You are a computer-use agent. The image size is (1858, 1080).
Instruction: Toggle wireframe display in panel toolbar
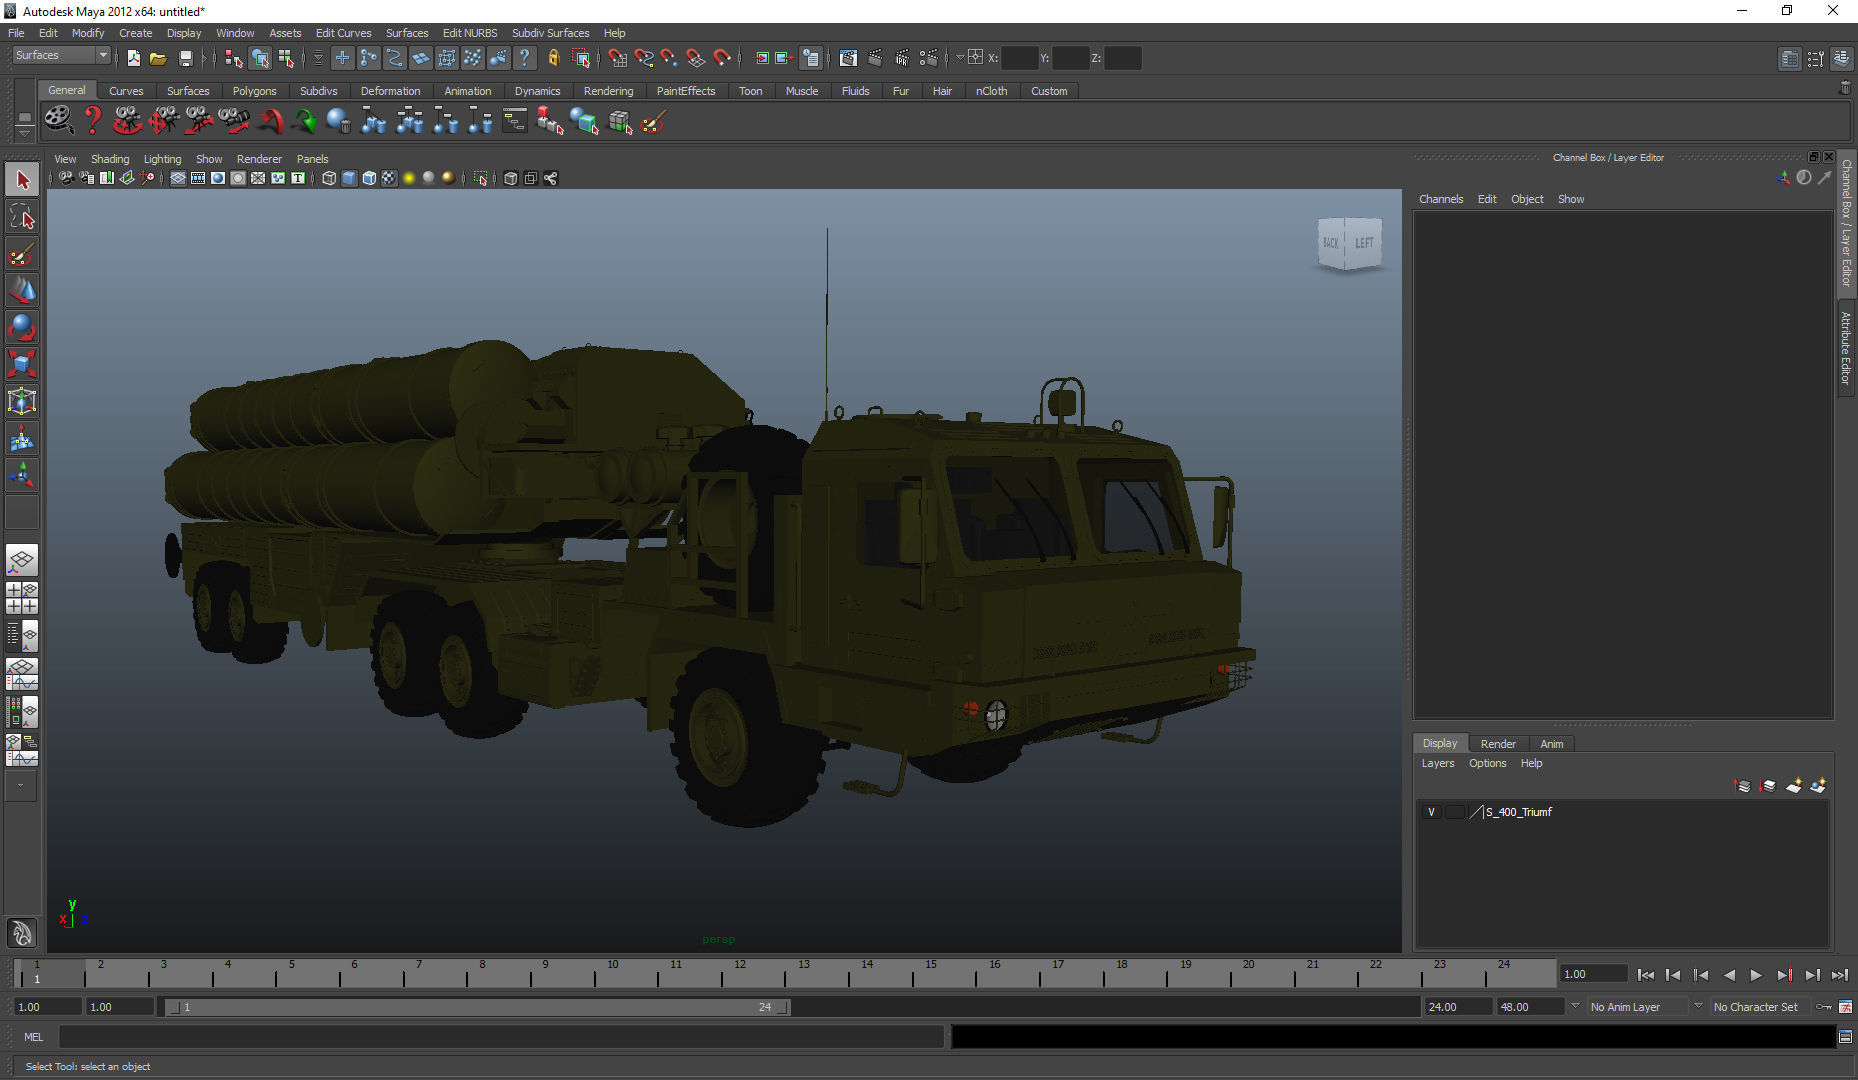point(329,178)
